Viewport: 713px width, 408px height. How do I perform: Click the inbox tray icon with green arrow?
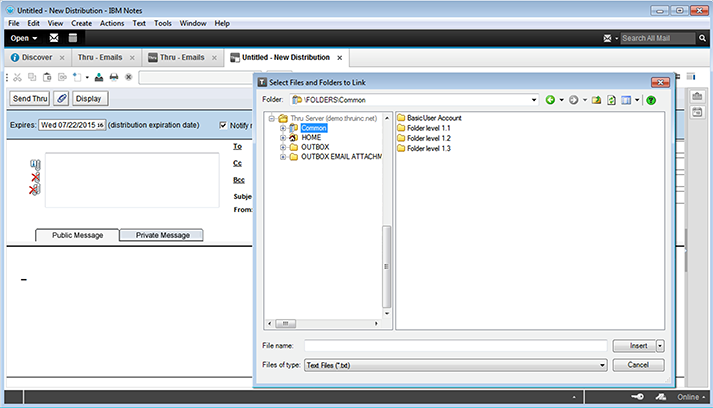coord(99,77)
